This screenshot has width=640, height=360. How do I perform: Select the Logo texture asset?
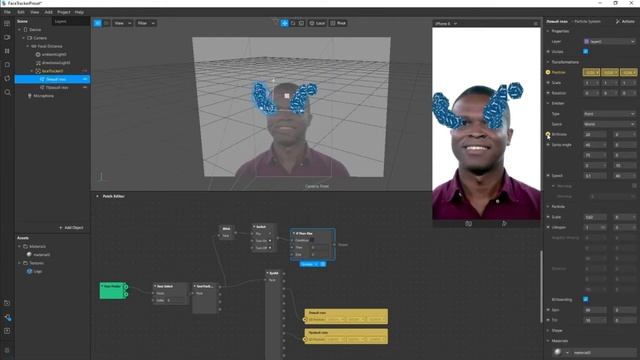click(x=34, y=271)
